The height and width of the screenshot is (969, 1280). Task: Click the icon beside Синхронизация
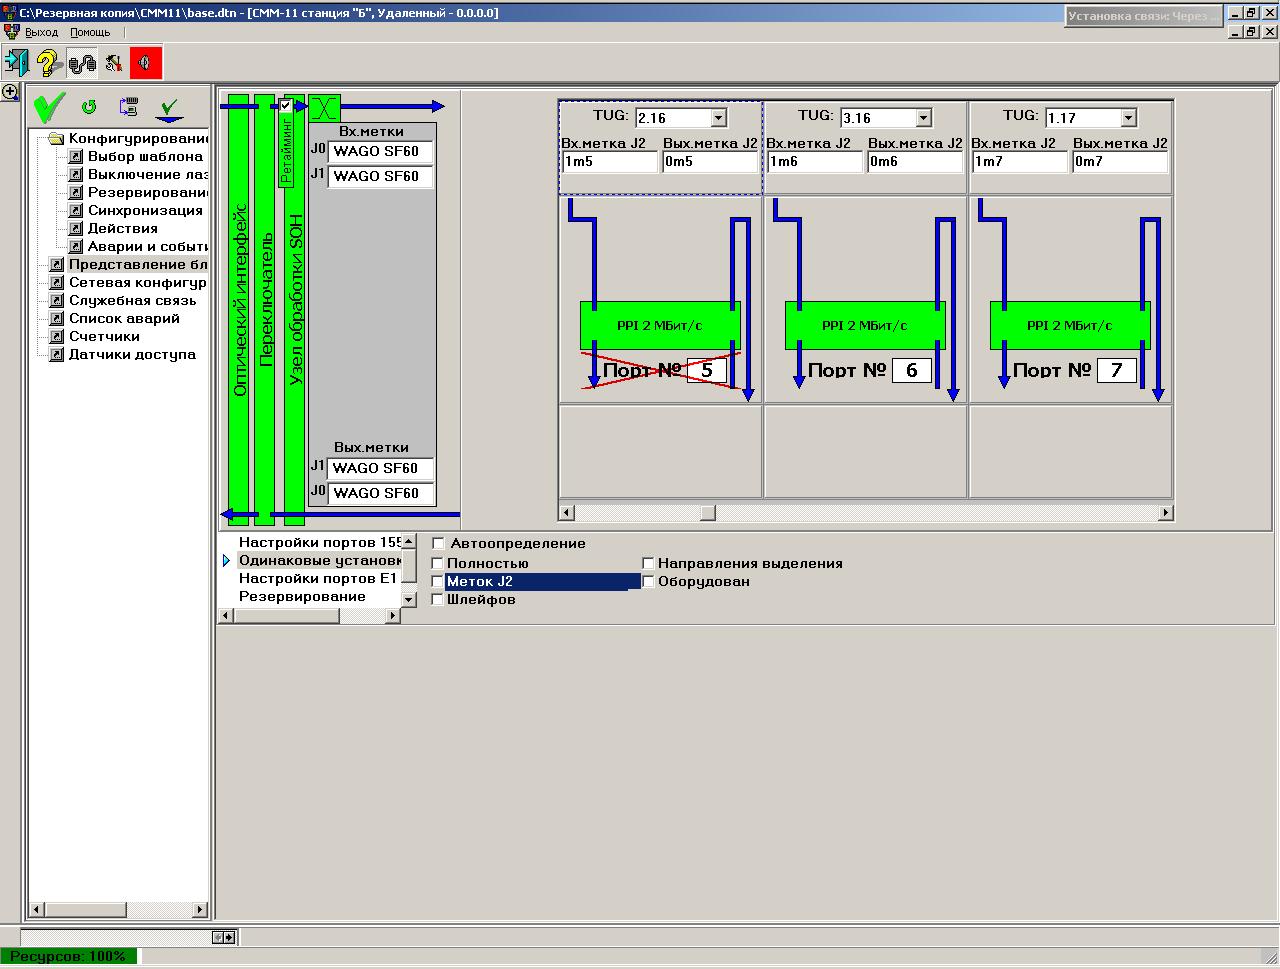(x=75, y=210)
